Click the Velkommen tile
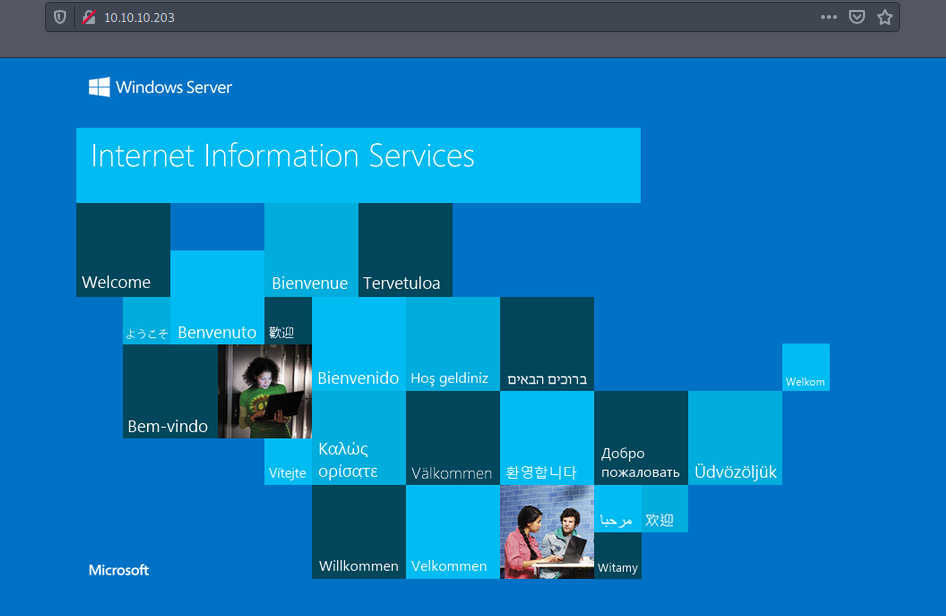The height and width of the screenshot is (616, 946). click(453, 532)
